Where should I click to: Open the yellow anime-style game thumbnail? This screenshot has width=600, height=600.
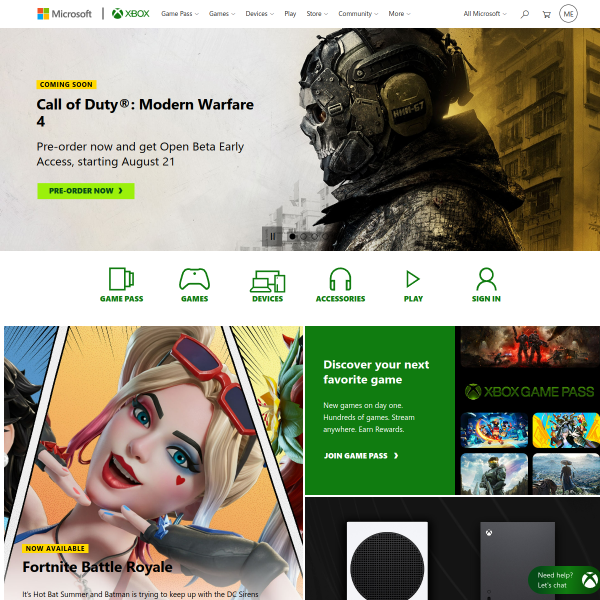[566, 430]
